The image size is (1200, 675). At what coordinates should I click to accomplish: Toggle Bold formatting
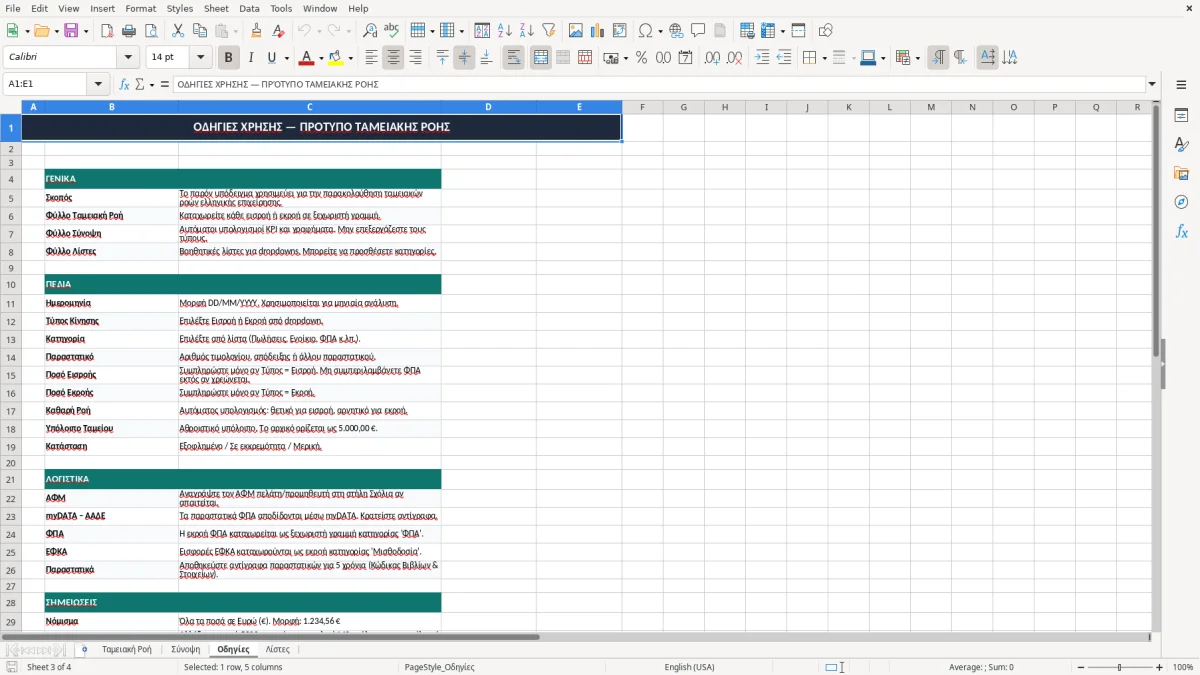point(228,58)
